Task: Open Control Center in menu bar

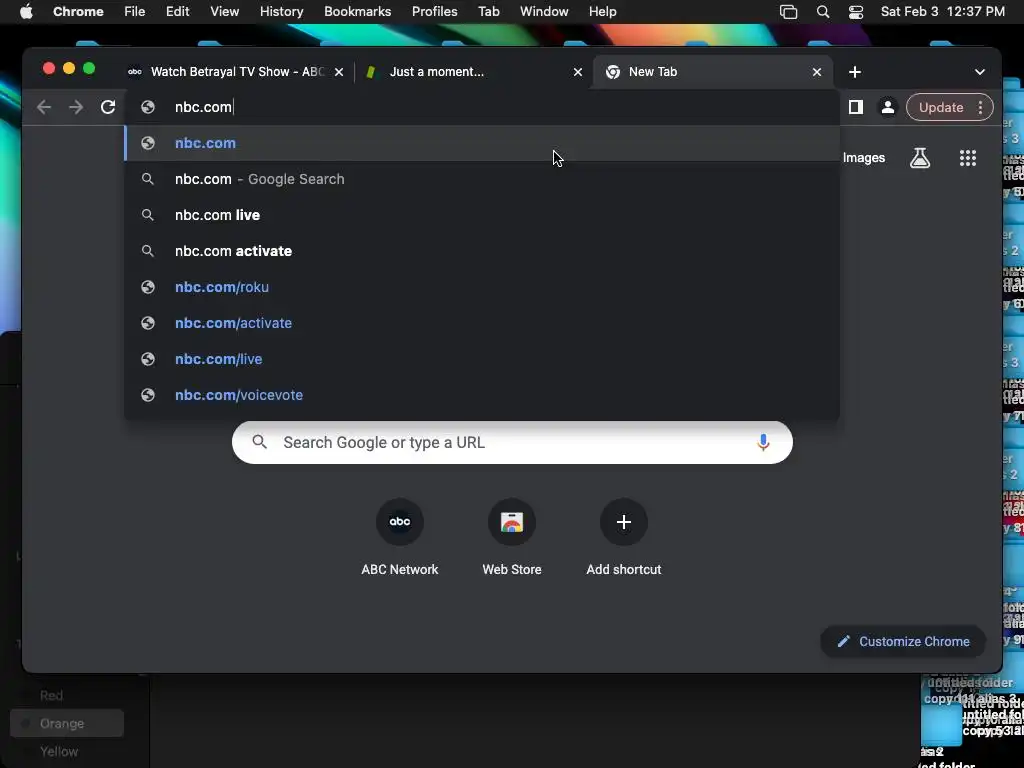Action: pyautogui.click(x=856, y=12)
